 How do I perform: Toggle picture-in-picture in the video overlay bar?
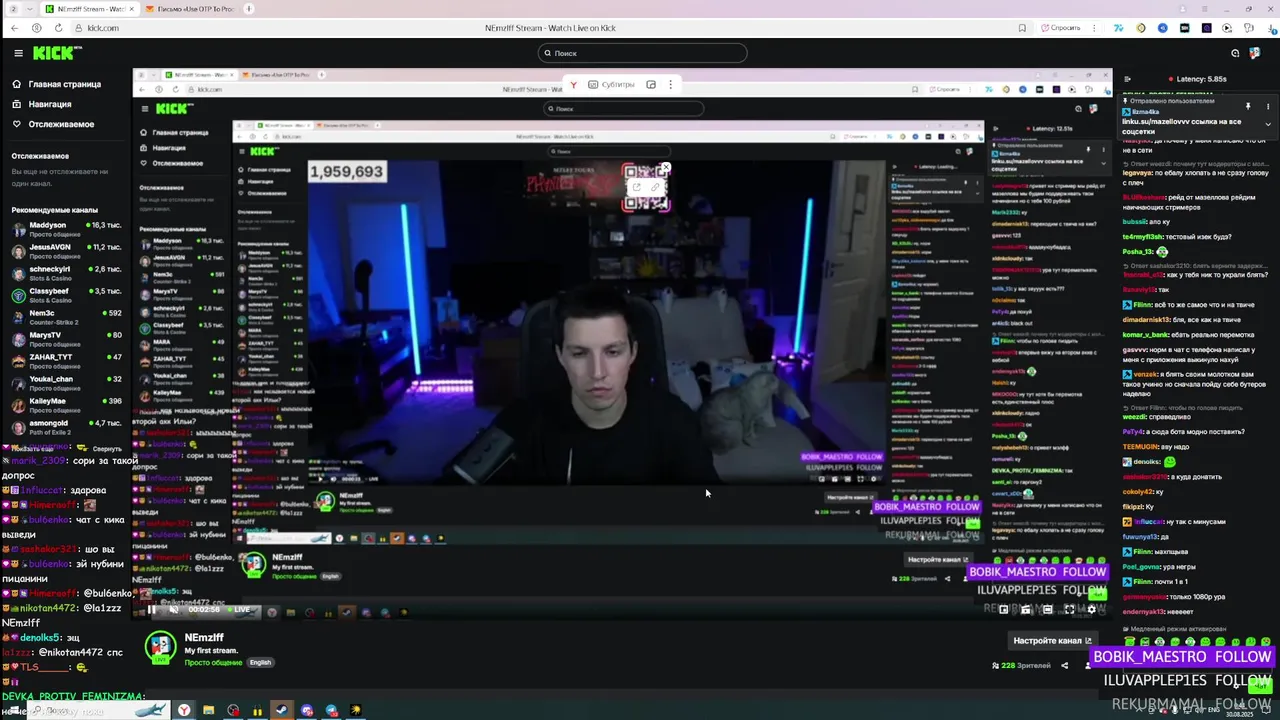pos(651,85)
